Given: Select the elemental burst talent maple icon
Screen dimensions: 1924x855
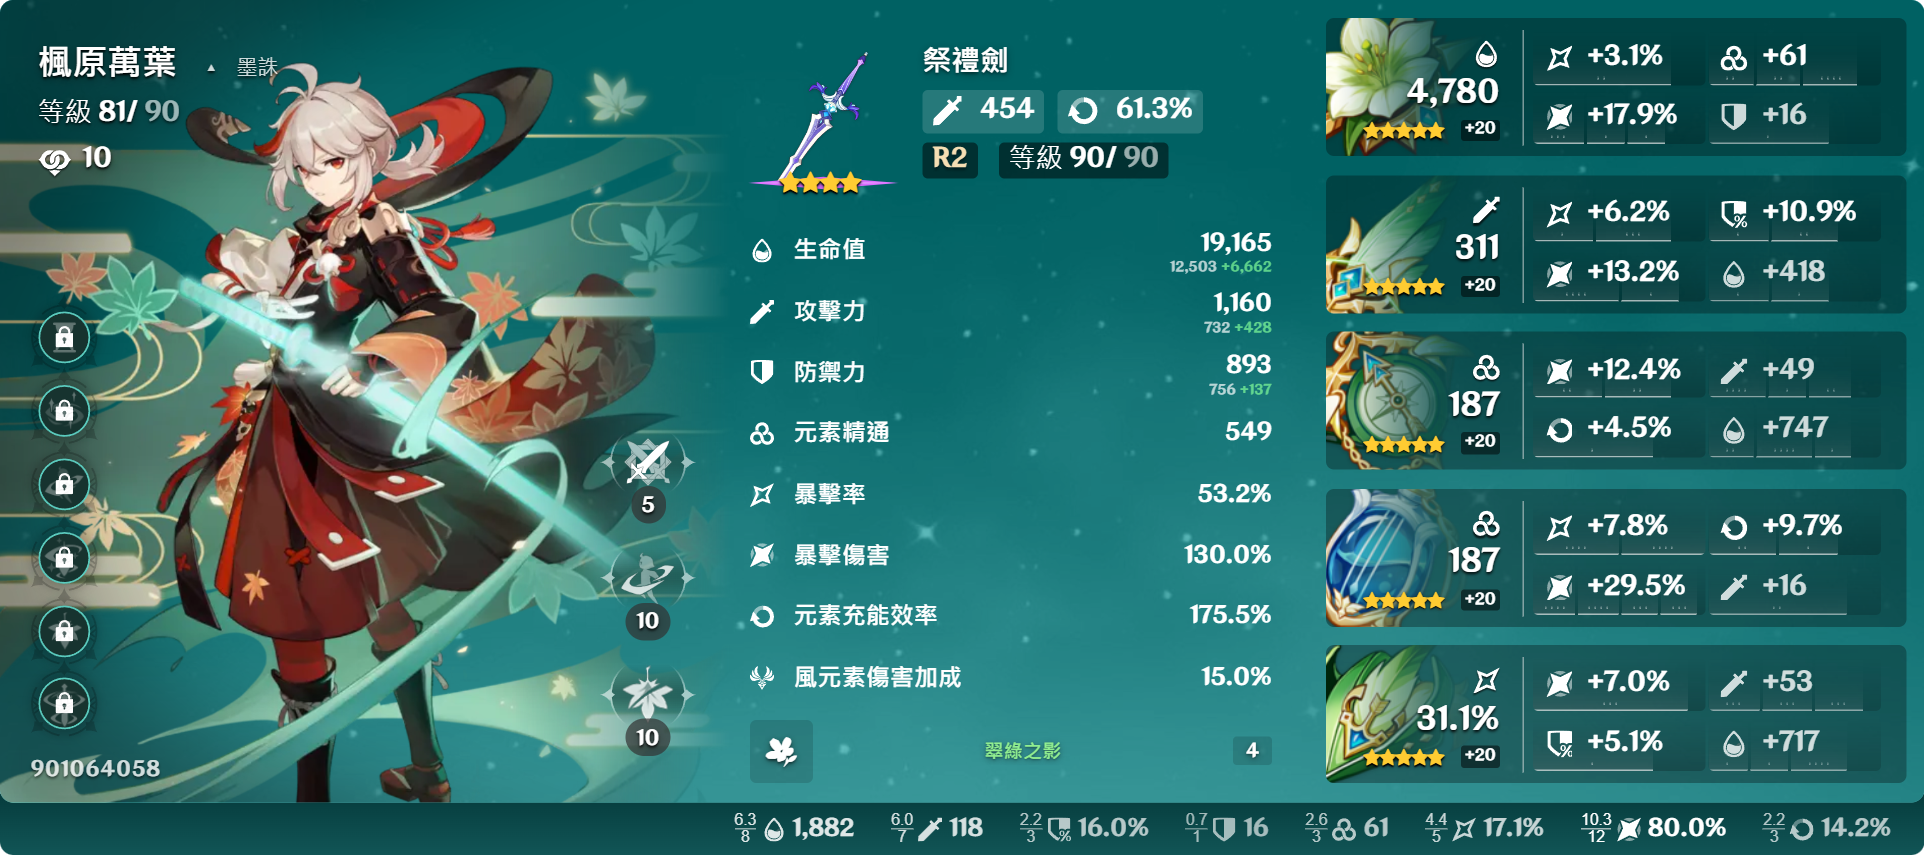Looking at the screenshot, I should point(648,694).
